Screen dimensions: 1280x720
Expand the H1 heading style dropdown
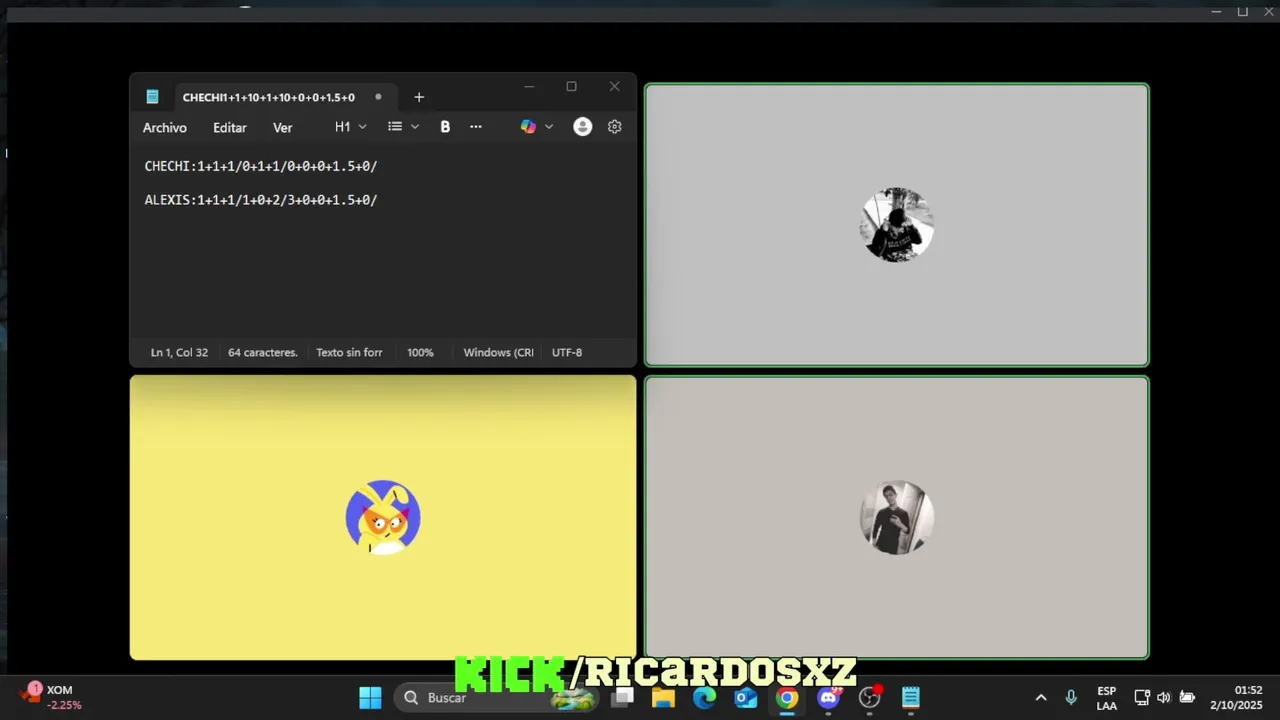pos(351,127)
